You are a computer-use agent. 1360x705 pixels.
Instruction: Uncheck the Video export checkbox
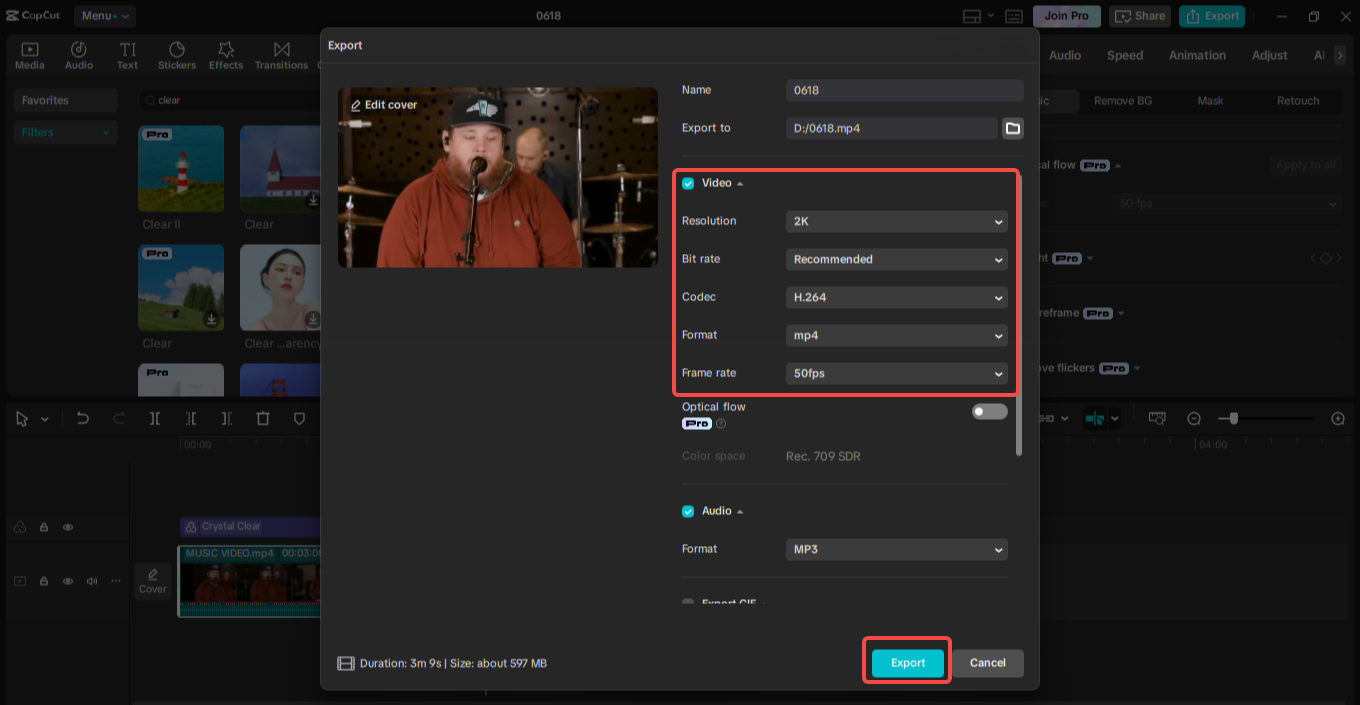[687, 183]
